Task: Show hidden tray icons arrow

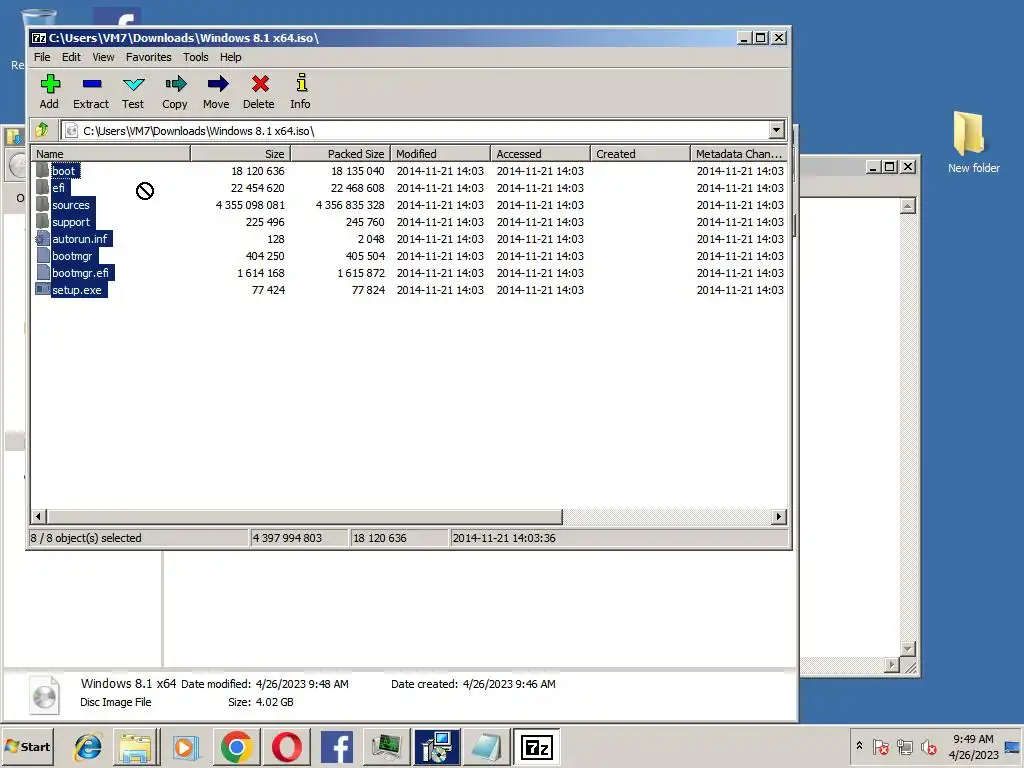Action: coord(859,746)
